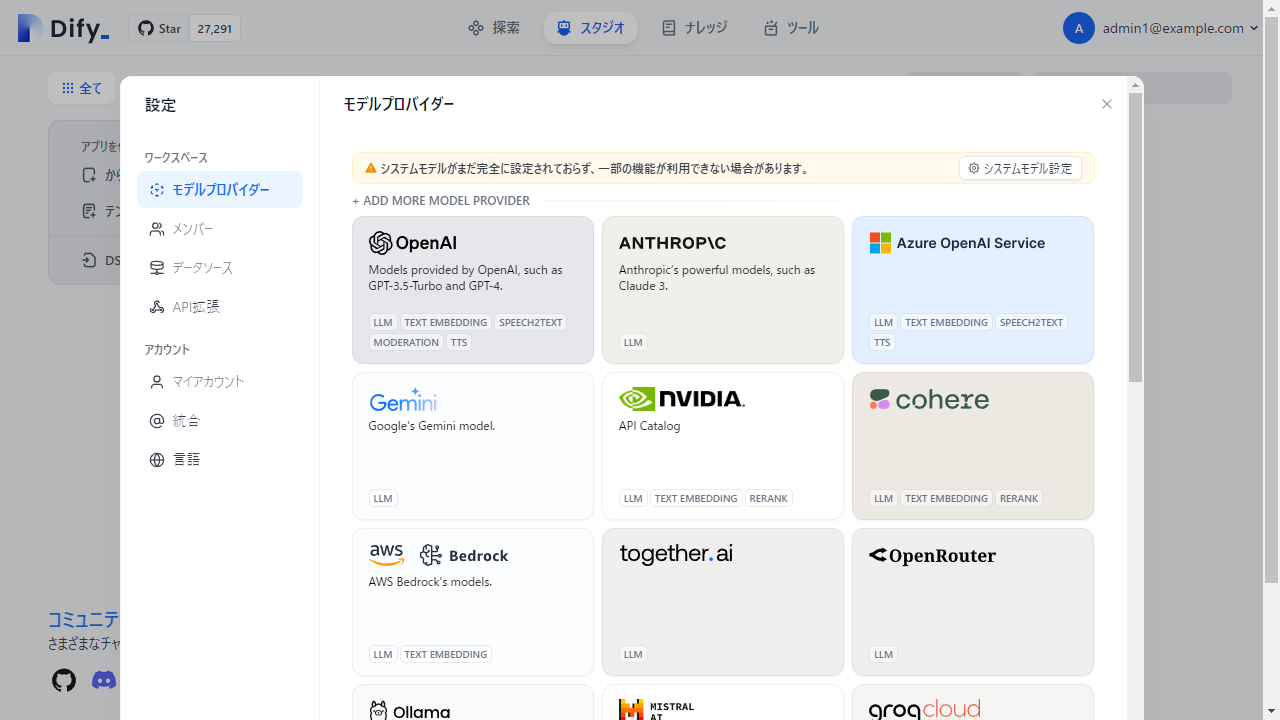Click the RERANK tag on NVIDIA card

pos(769,498)
